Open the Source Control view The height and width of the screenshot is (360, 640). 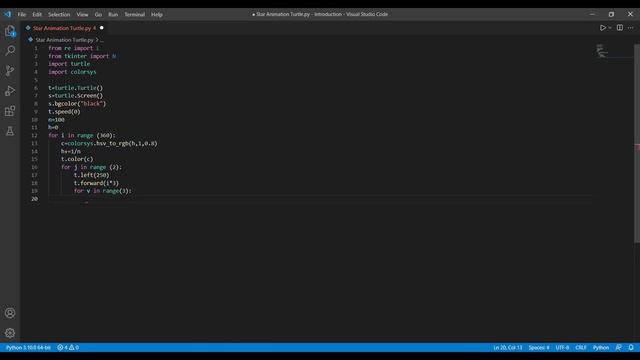[10, 71]
